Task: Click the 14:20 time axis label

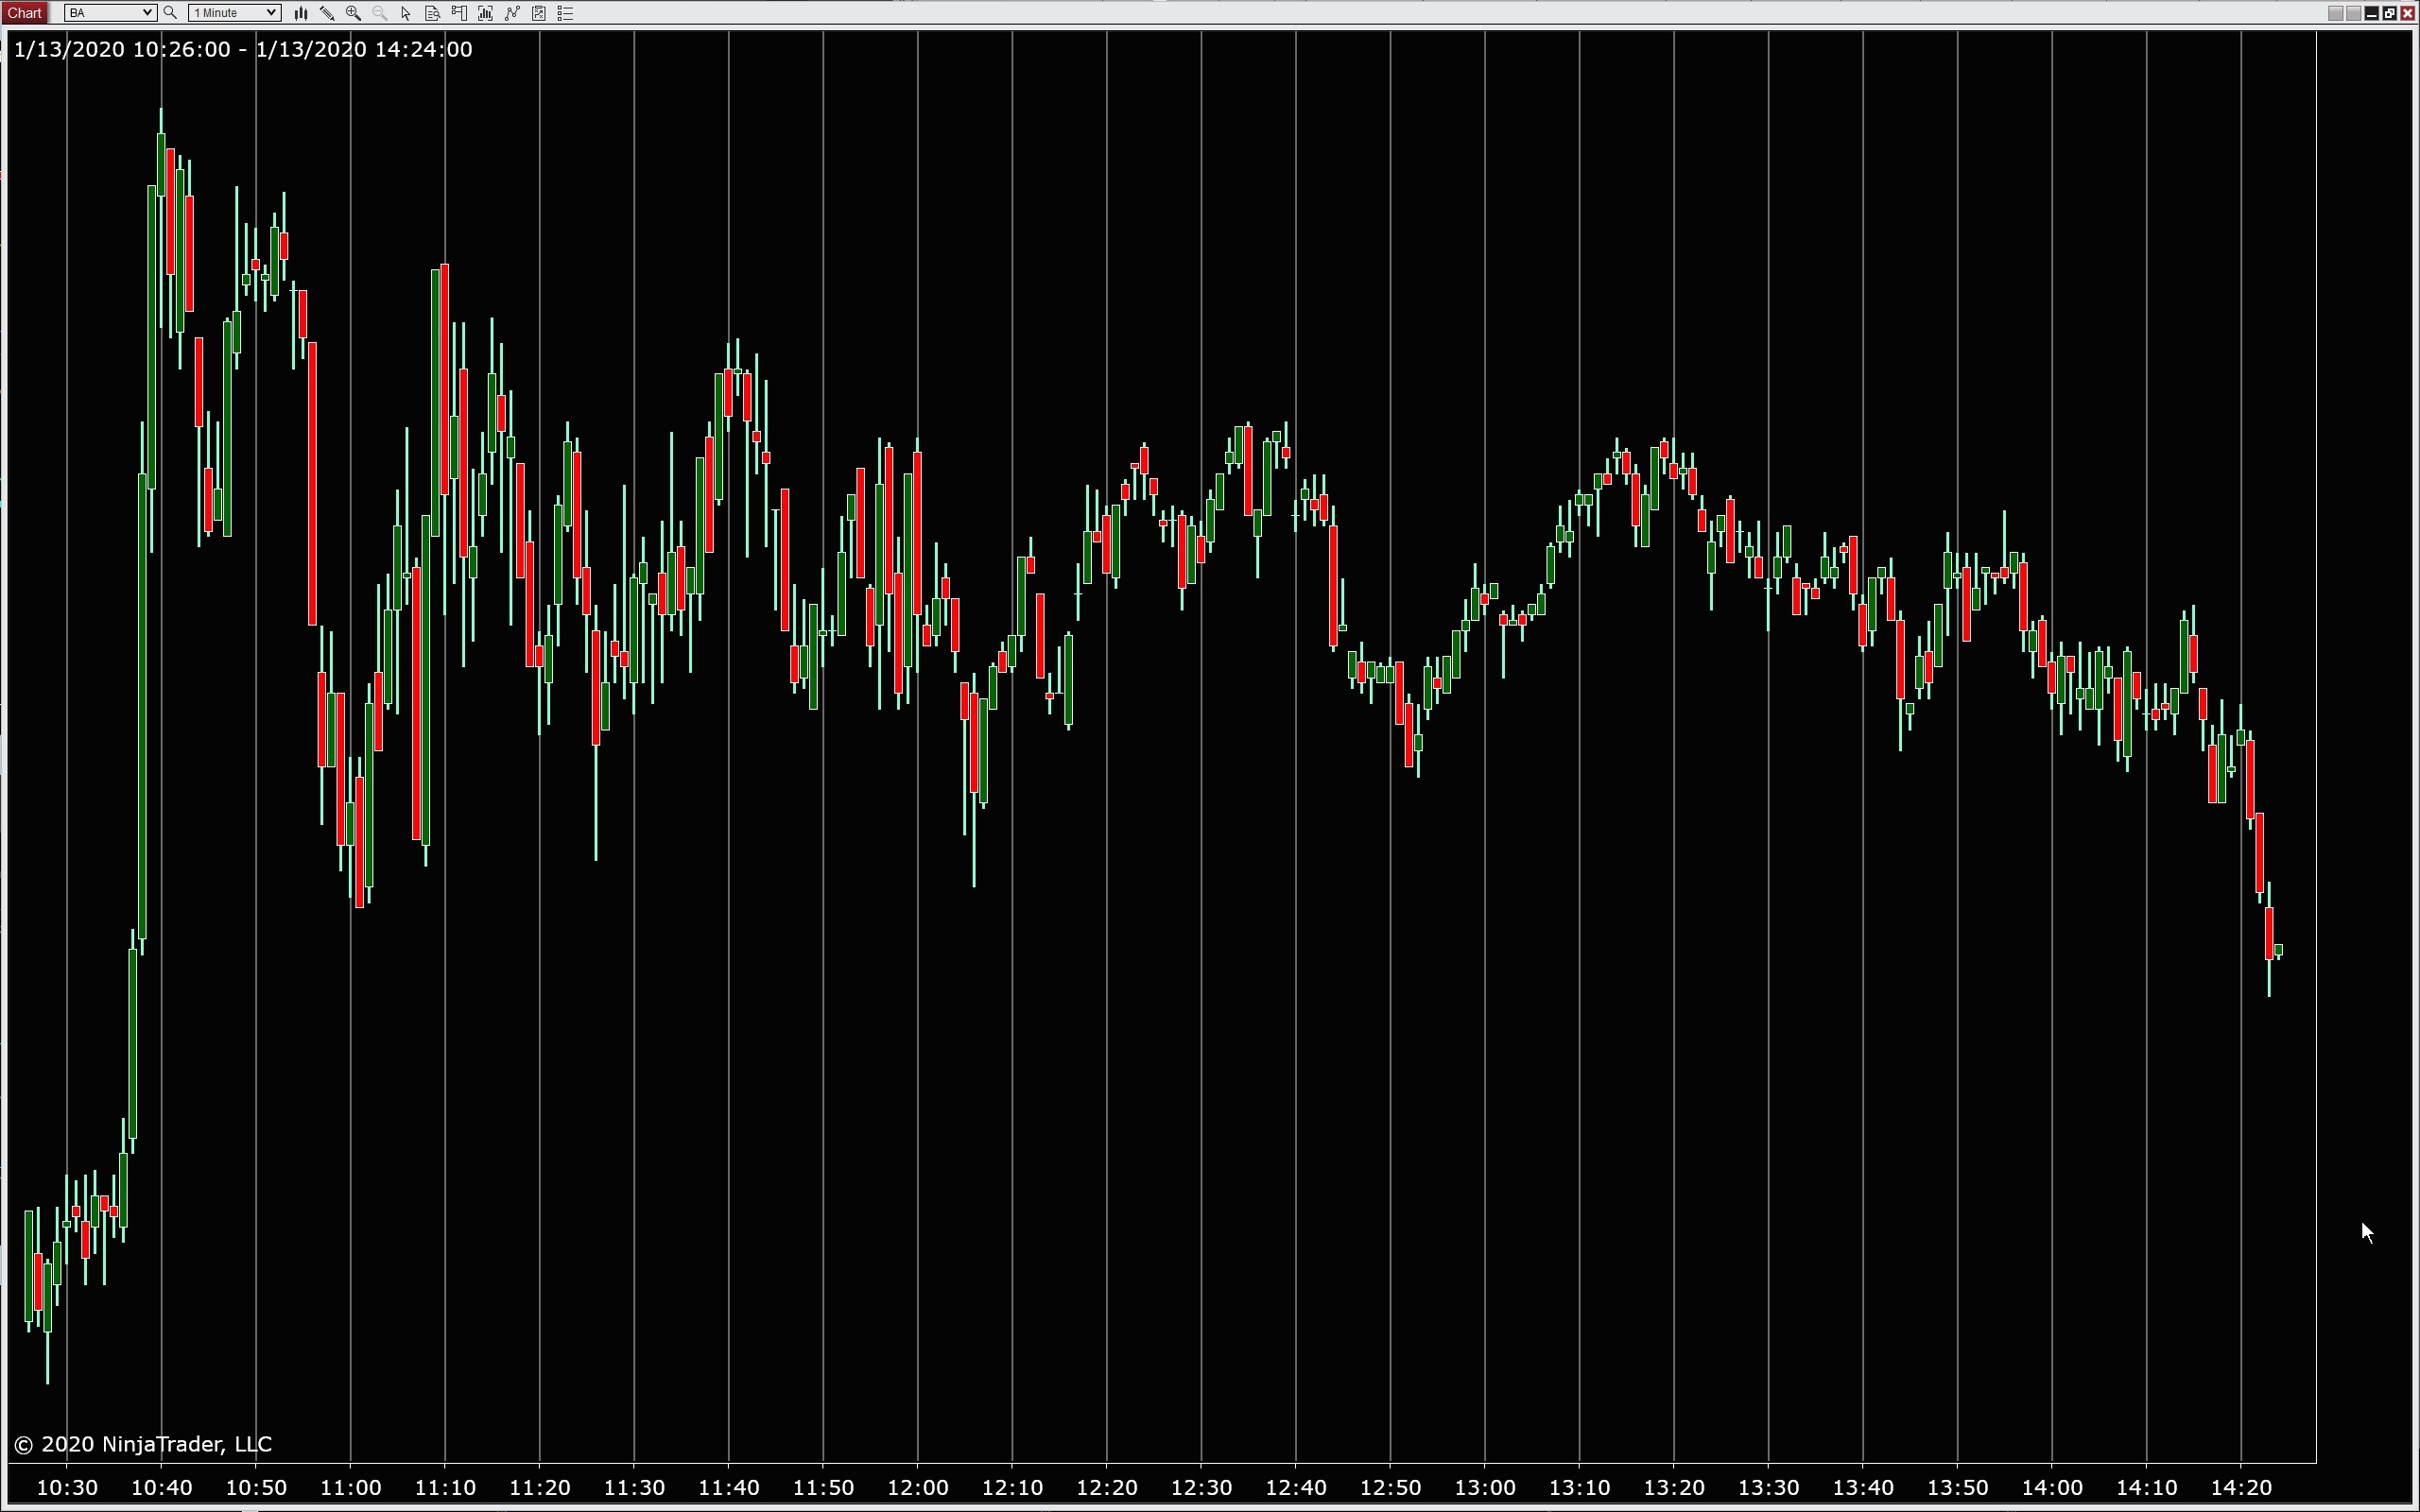Action: coord(2240,1488)
